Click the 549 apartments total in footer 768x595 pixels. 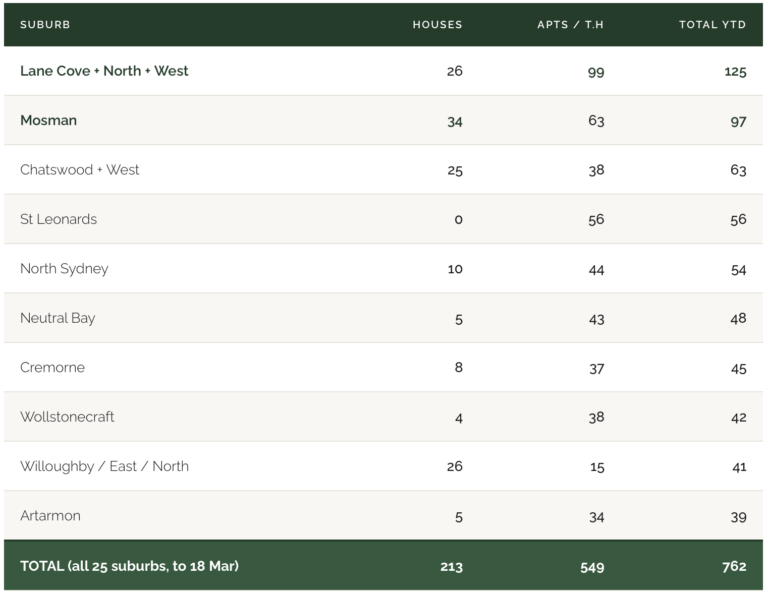point(592,566)
